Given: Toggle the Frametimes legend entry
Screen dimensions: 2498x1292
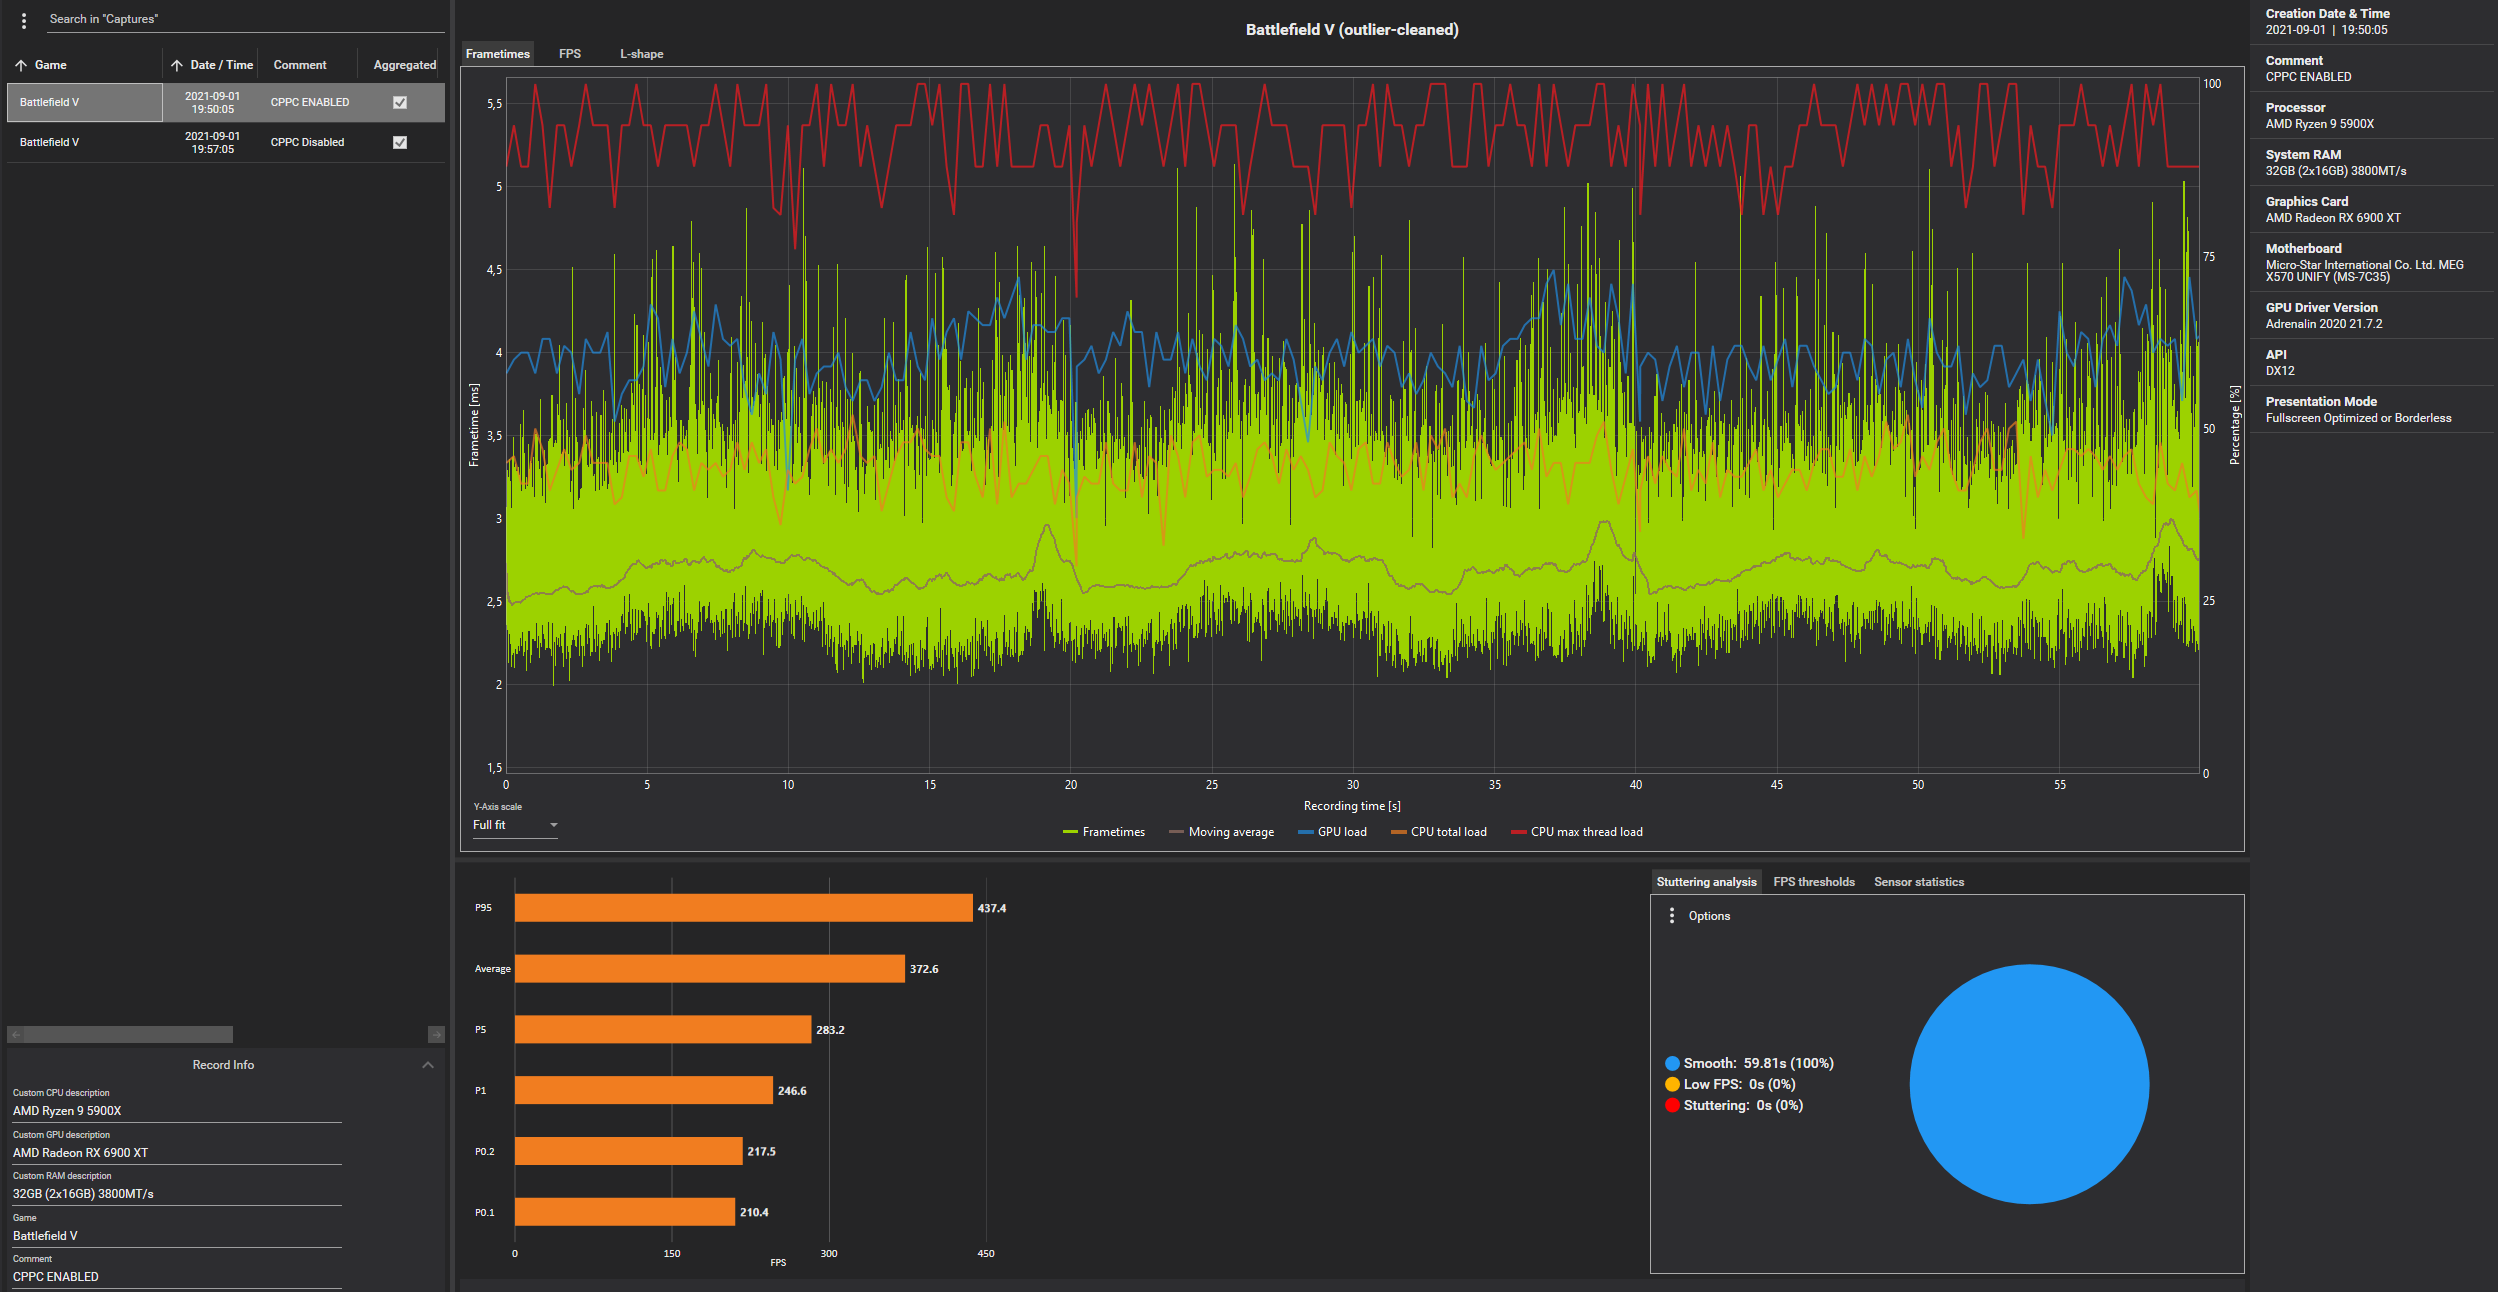Looking at the screenshot, I should point(1104,832).
